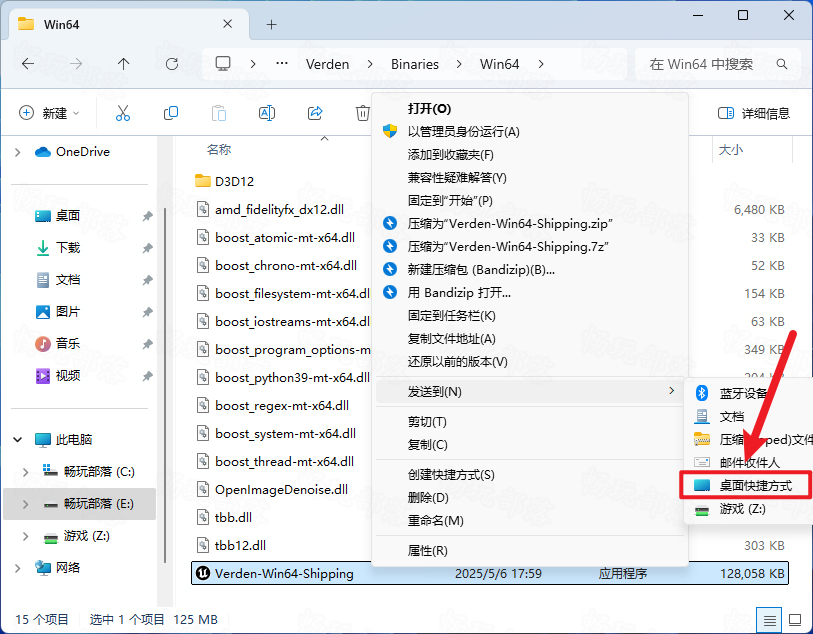Viewport: 813px width, 634px height.
Task: Open 音乐 in the sidebar
Action: [x=68, y=344]
